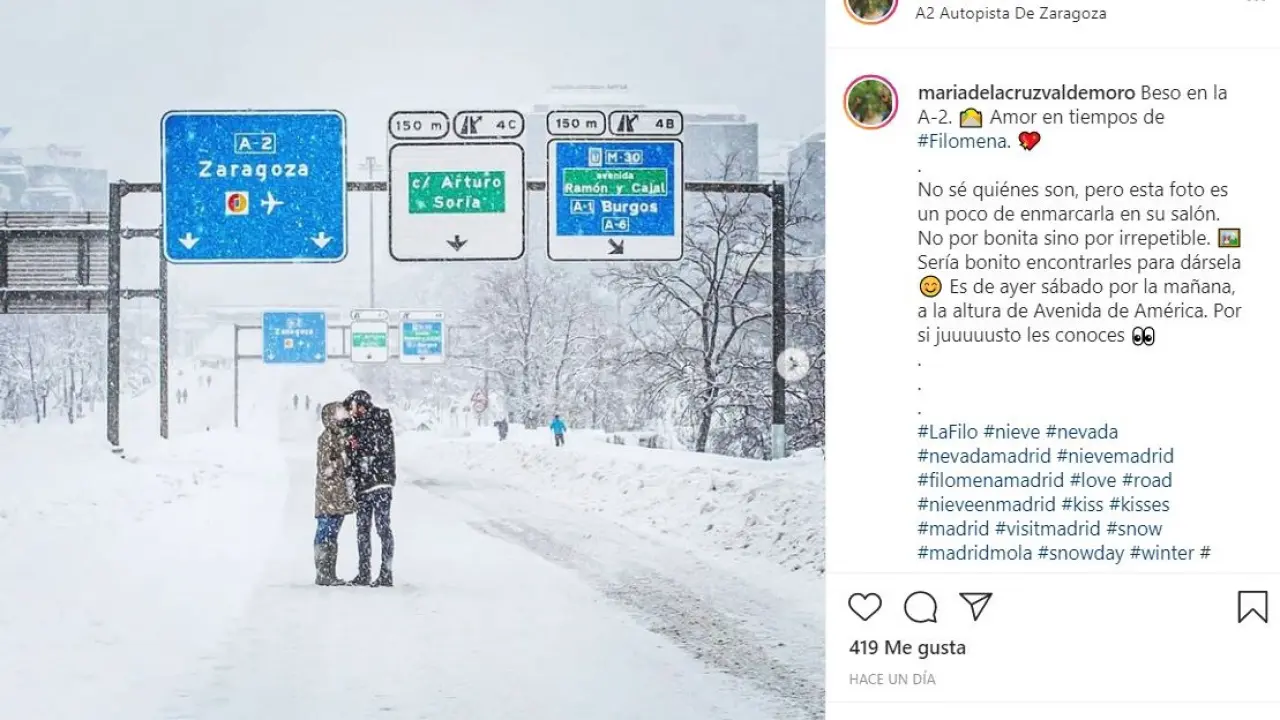Open the profile avatar in the post header
This screenshot has height=720, width=1280.
(x=871, y=10)
